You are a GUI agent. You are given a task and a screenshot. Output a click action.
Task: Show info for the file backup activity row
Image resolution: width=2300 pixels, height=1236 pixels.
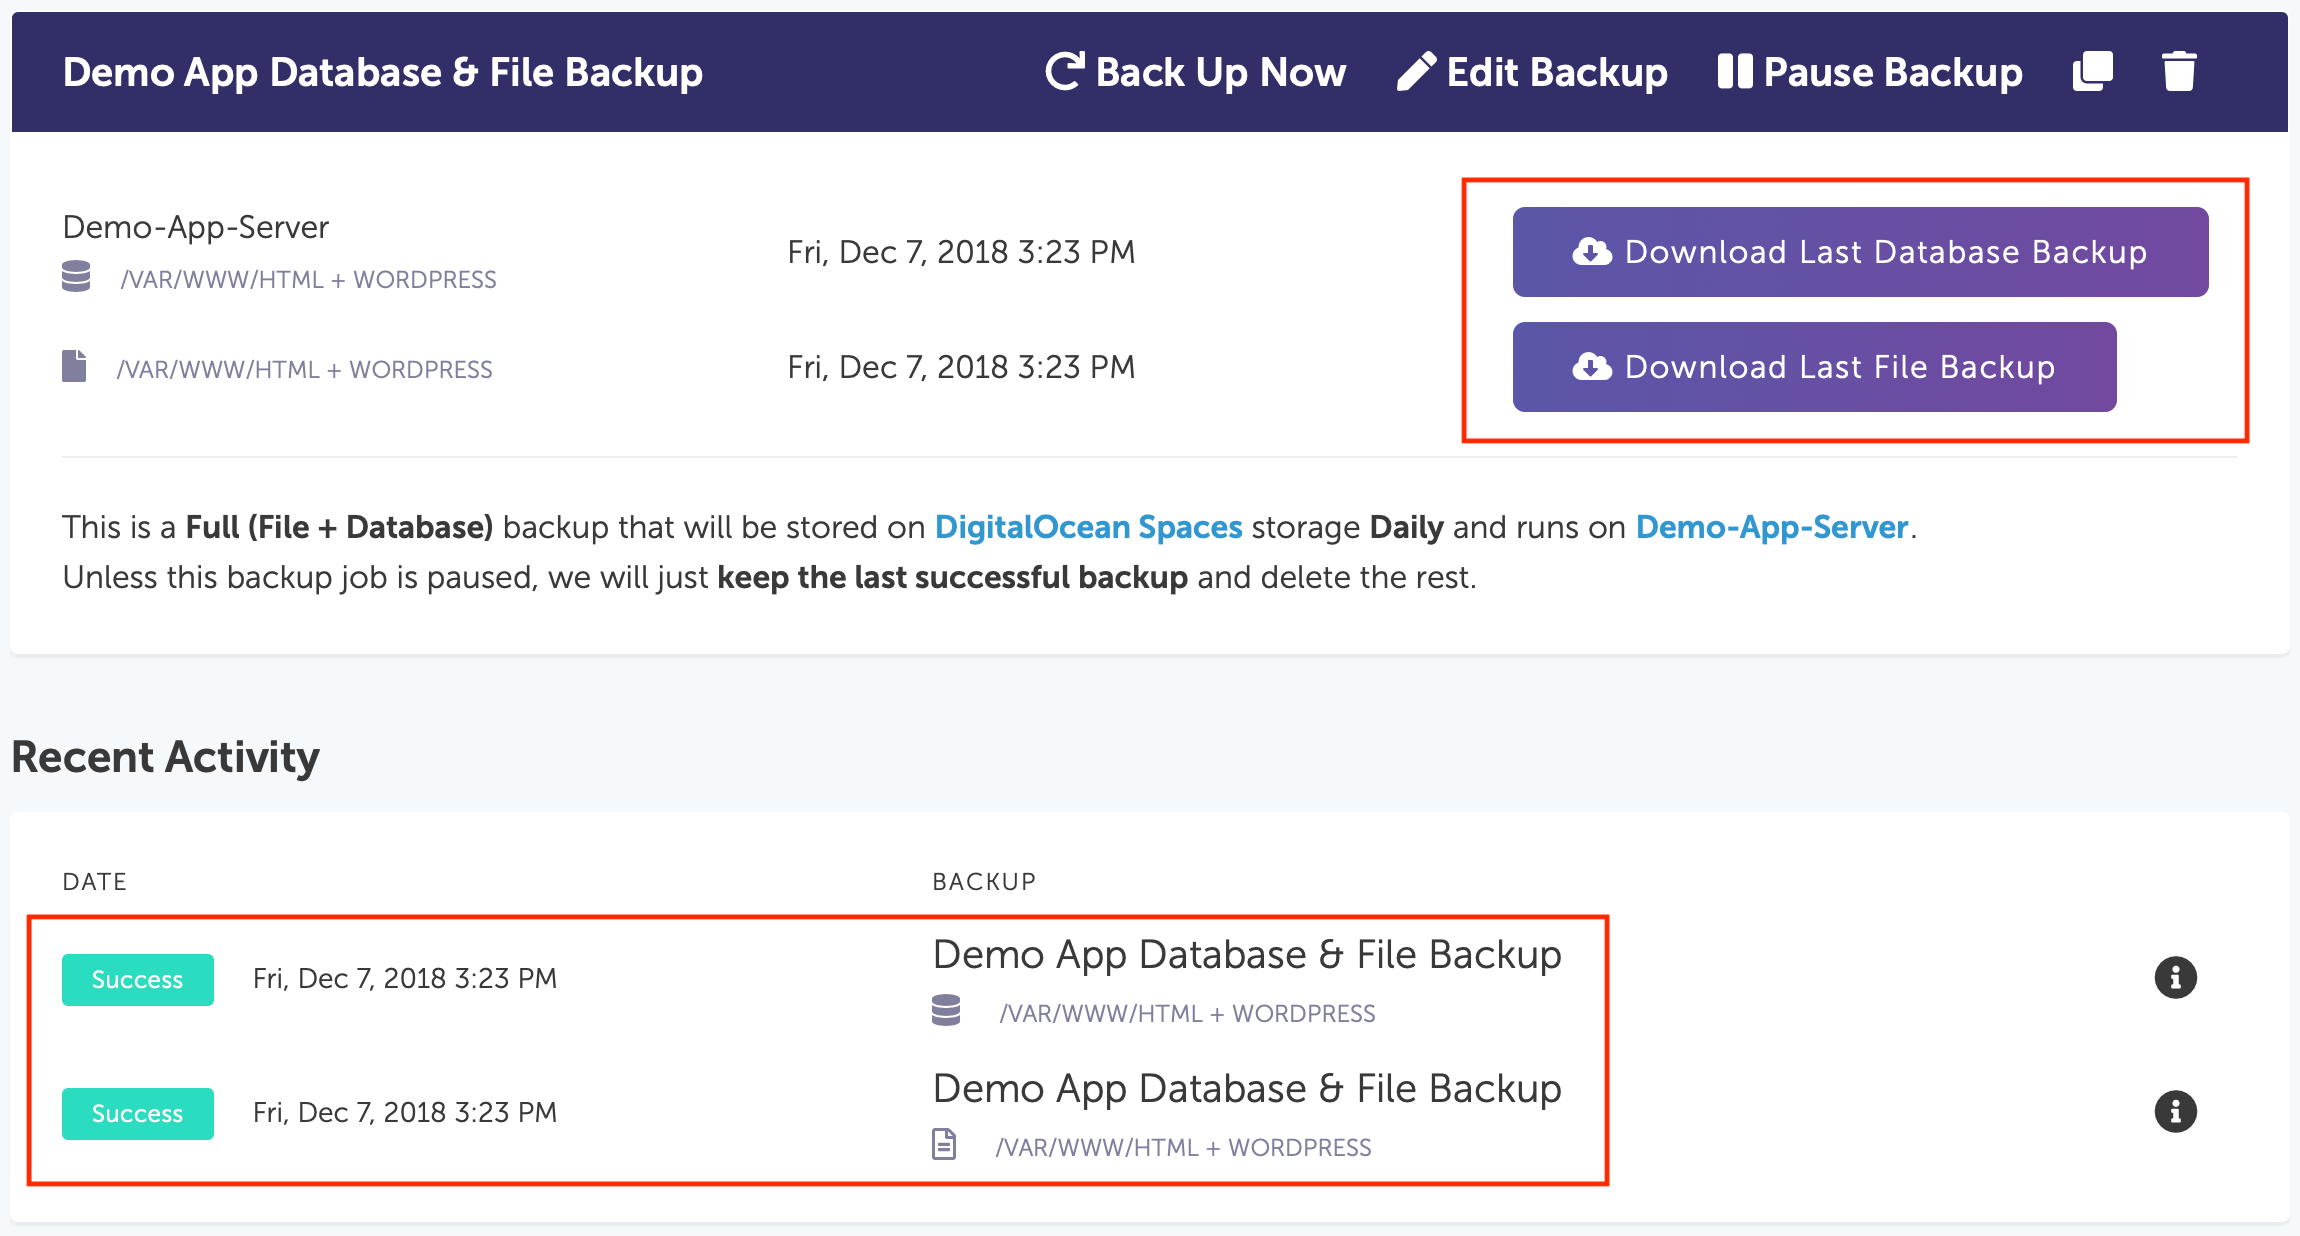[2175, 1112]
